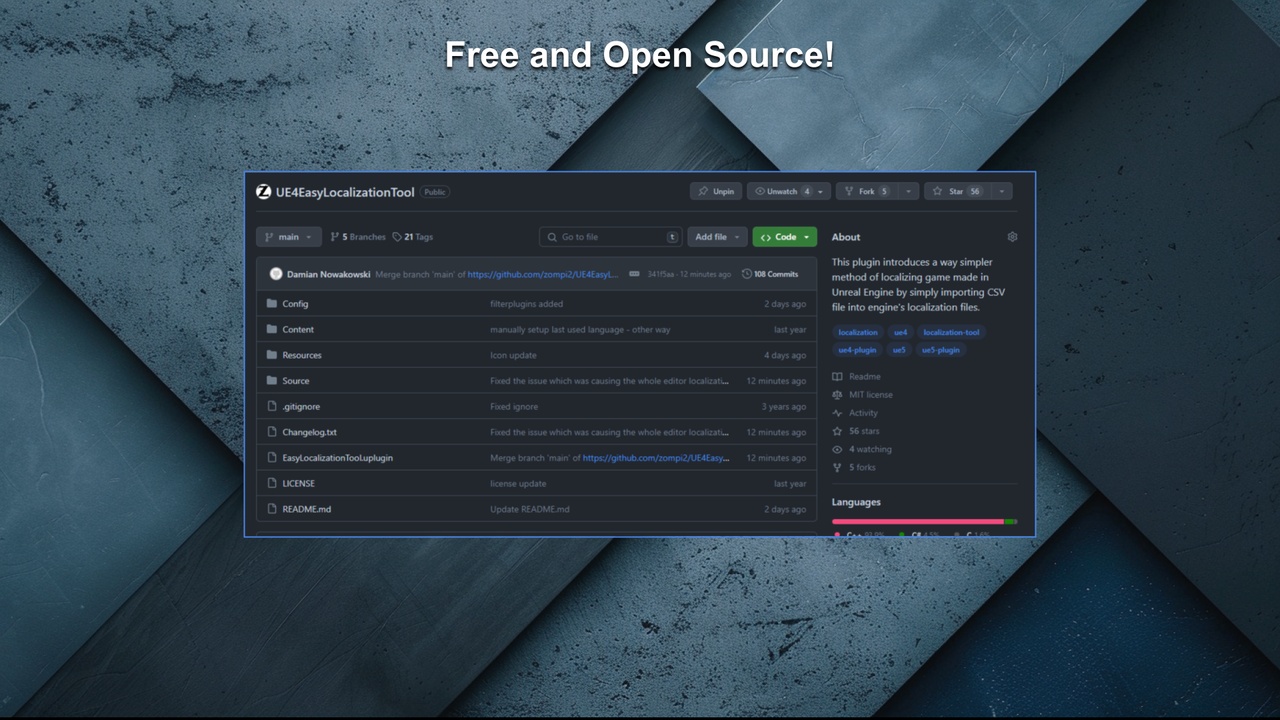Unpin the UE4EasyLocalizationTool repository
Viewport: 1280px width, 720px height.
716,190
